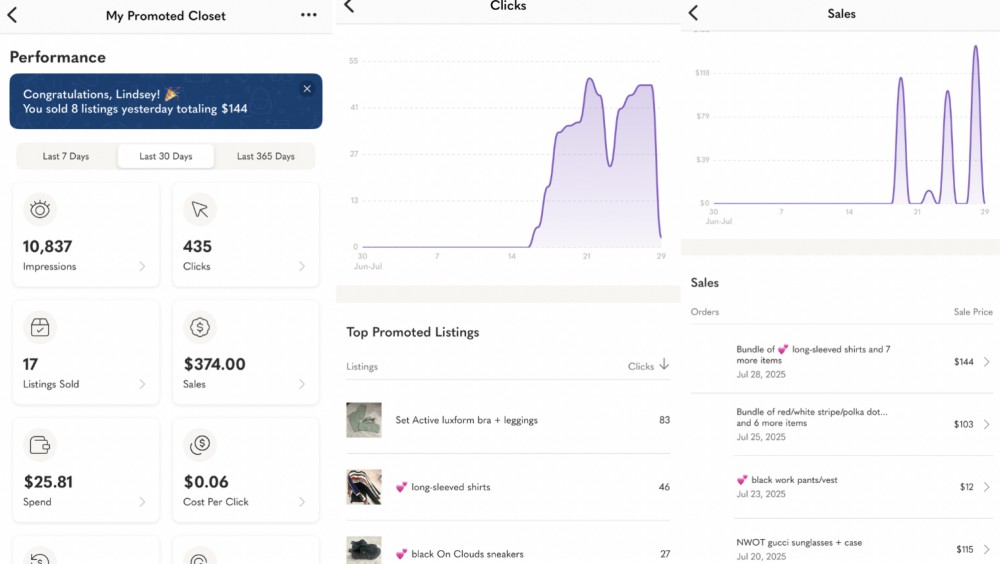Dismiss the Congratulations banner

(x=307, y=89)
